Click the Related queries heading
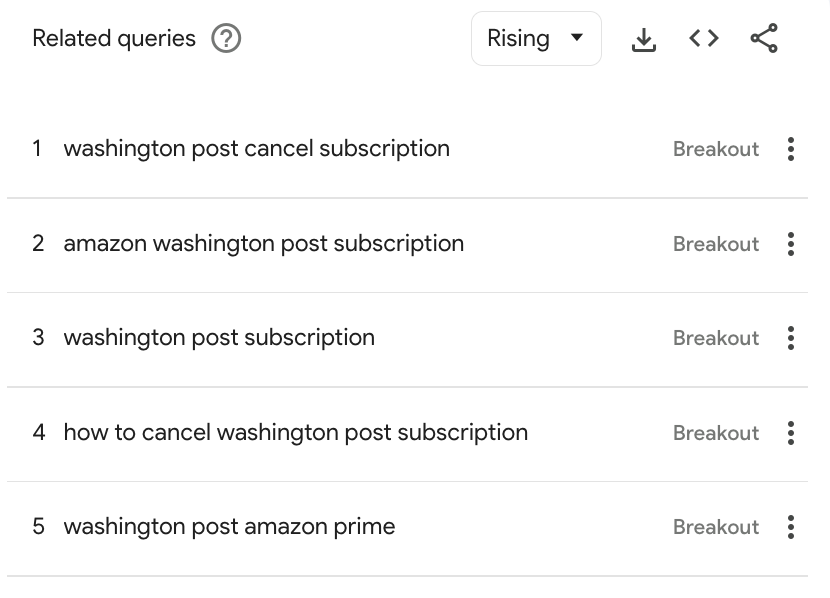830x598 pixels. pos(114,39)
